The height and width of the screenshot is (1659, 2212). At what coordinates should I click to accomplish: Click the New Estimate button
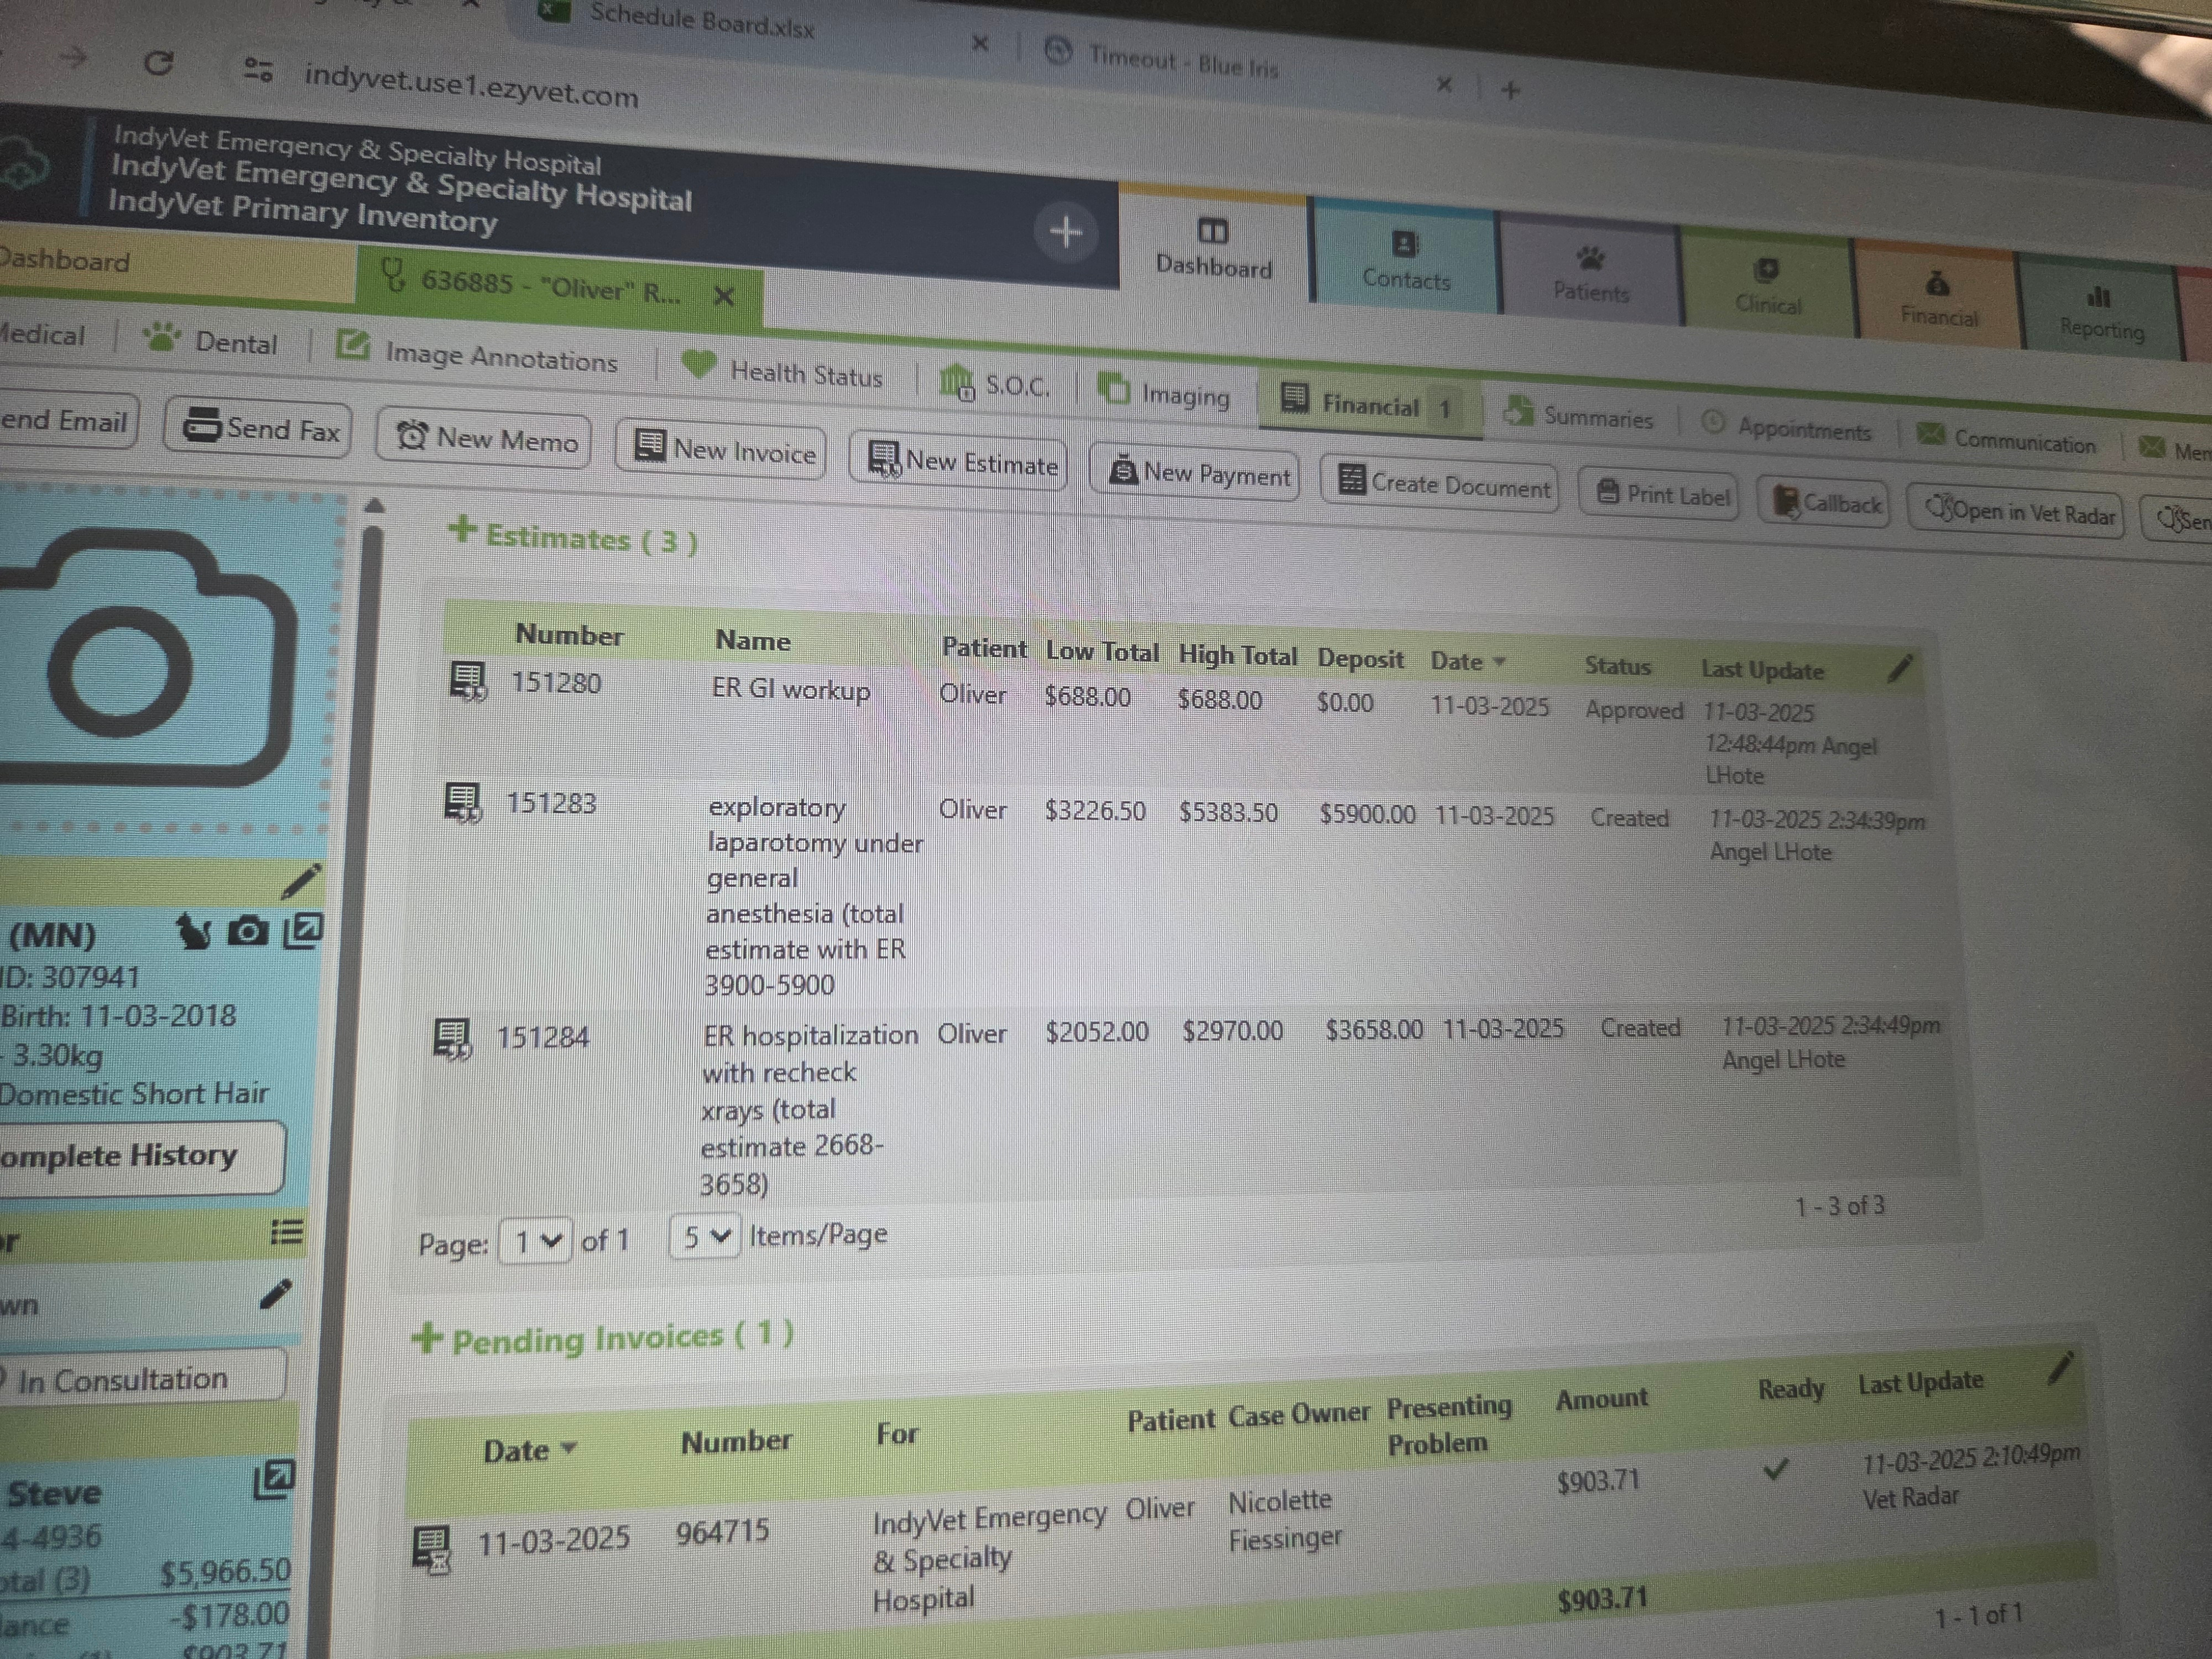(960, 463)
